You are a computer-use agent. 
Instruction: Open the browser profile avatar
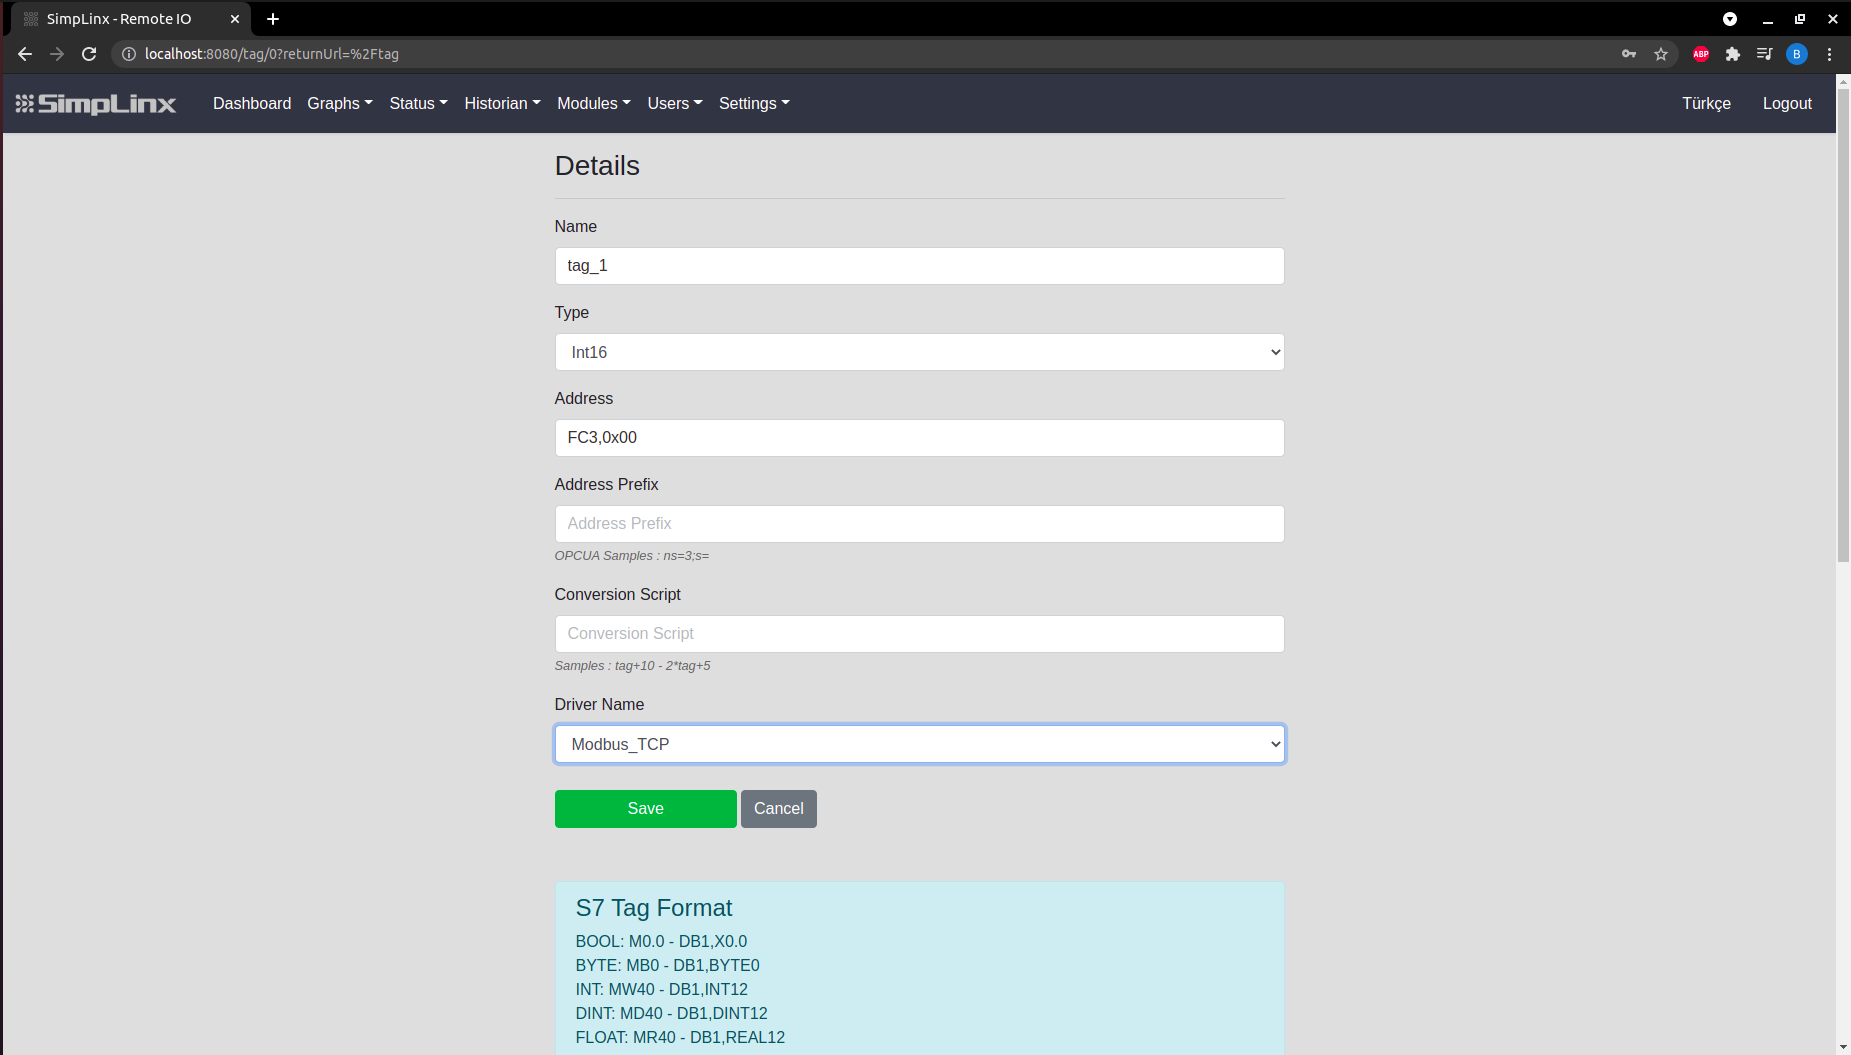pos(1796,54)
